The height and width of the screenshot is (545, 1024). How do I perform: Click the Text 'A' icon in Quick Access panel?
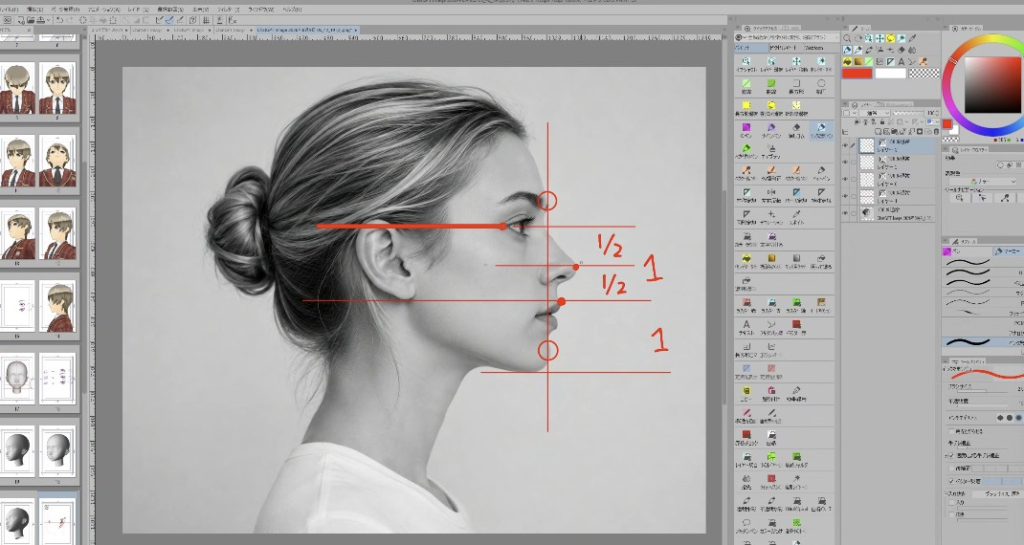746,325
